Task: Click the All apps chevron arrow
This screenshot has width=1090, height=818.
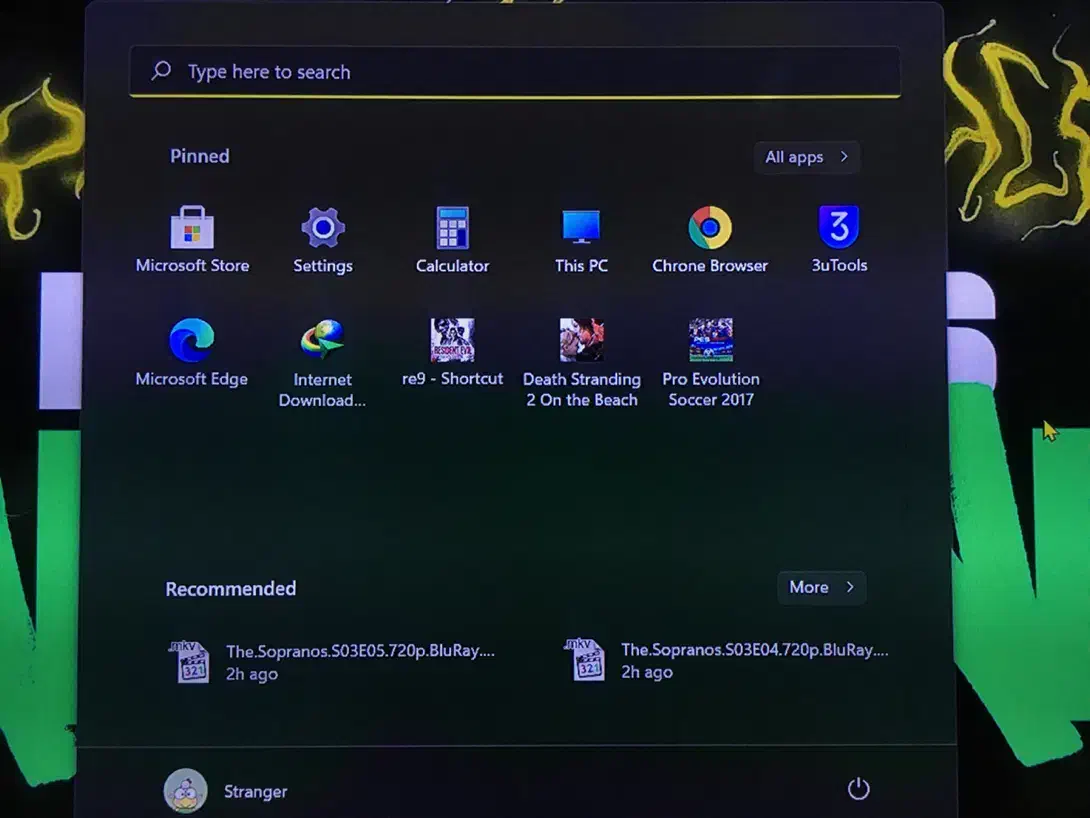Action: pyautogui.click(x=844, y=157)
